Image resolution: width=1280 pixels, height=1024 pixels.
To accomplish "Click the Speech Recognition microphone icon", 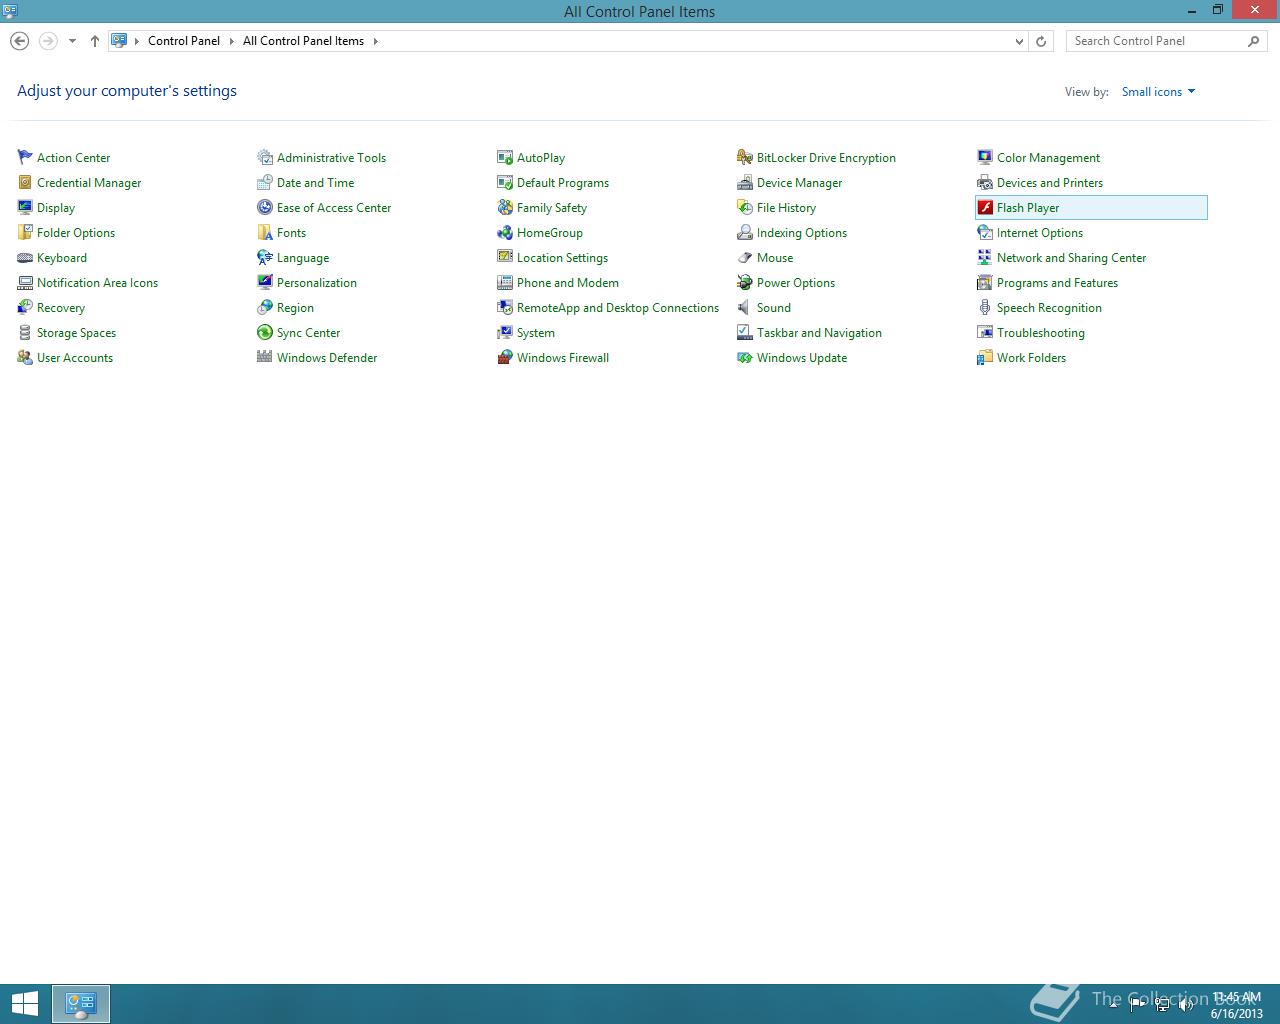I will click(x=985, y=307).
